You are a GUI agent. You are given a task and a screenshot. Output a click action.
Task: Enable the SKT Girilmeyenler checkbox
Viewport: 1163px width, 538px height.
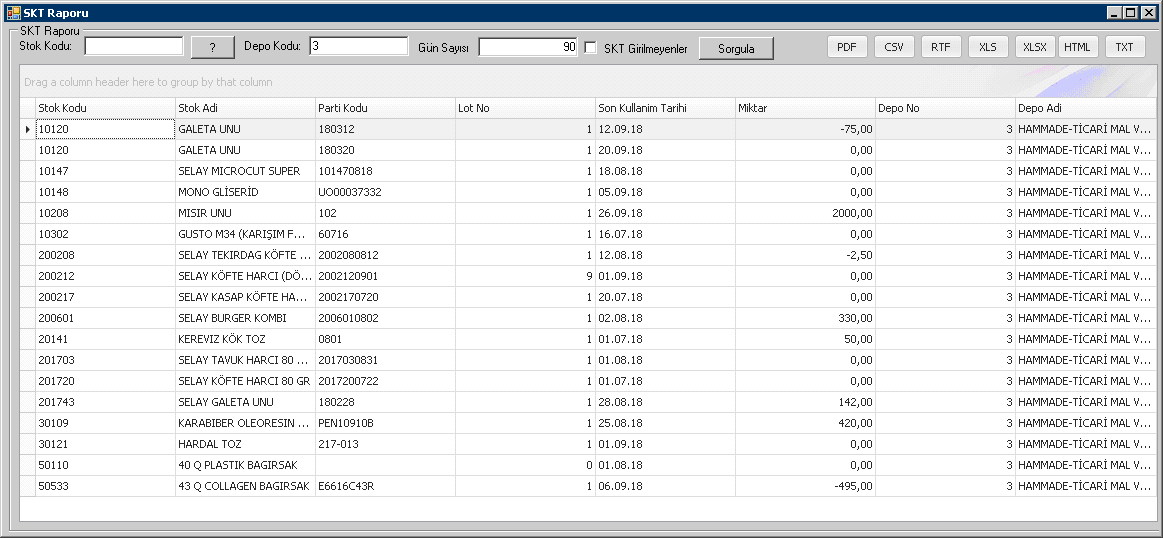(x=591, y=48)
